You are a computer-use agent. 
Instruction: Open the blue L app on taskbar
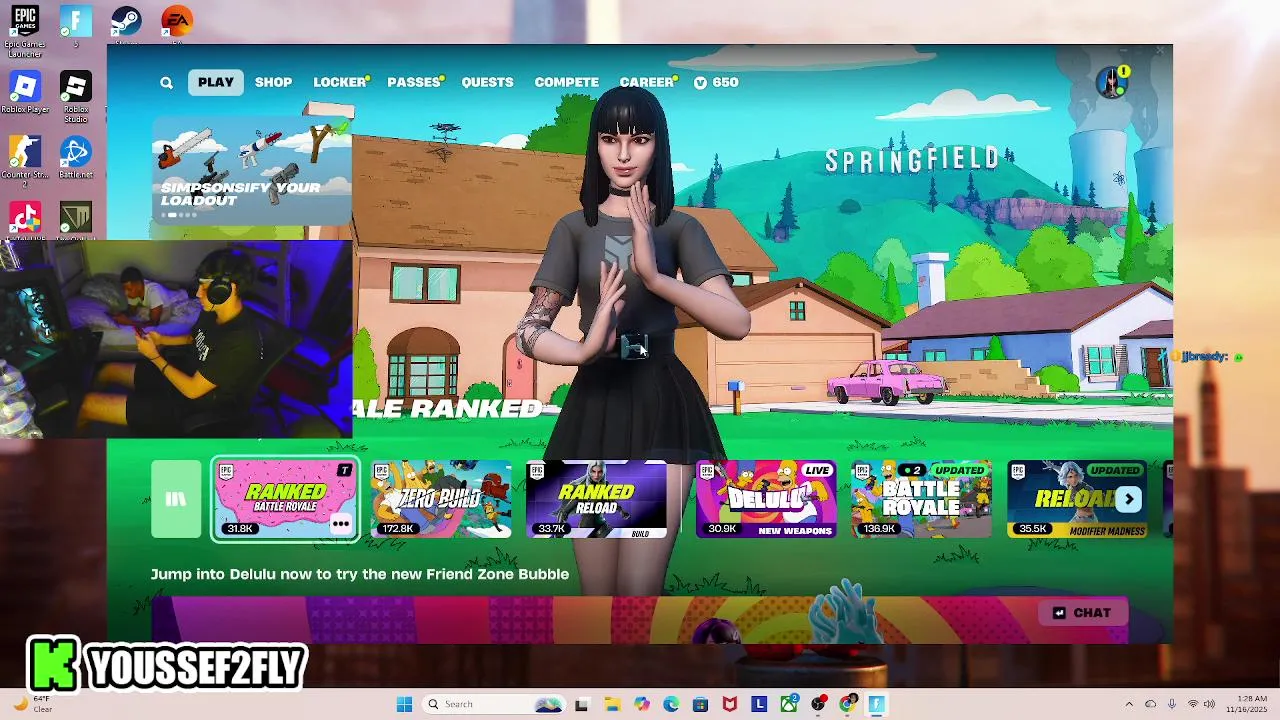coord(759,704)
